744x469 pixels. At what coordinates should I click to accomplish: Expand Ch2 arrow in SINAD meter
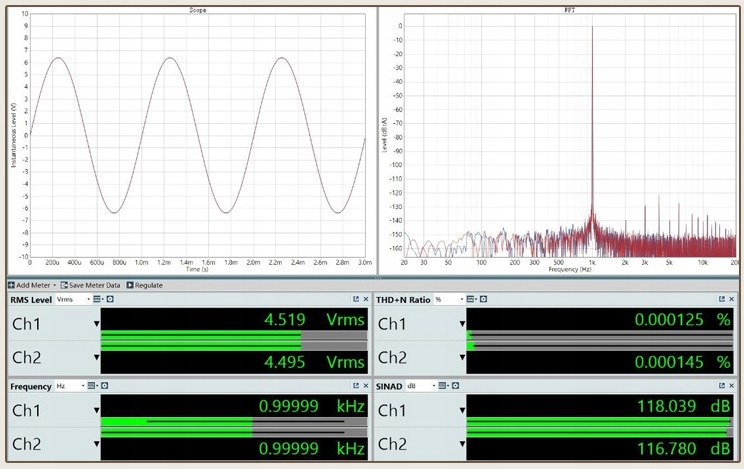pos(462,445)
